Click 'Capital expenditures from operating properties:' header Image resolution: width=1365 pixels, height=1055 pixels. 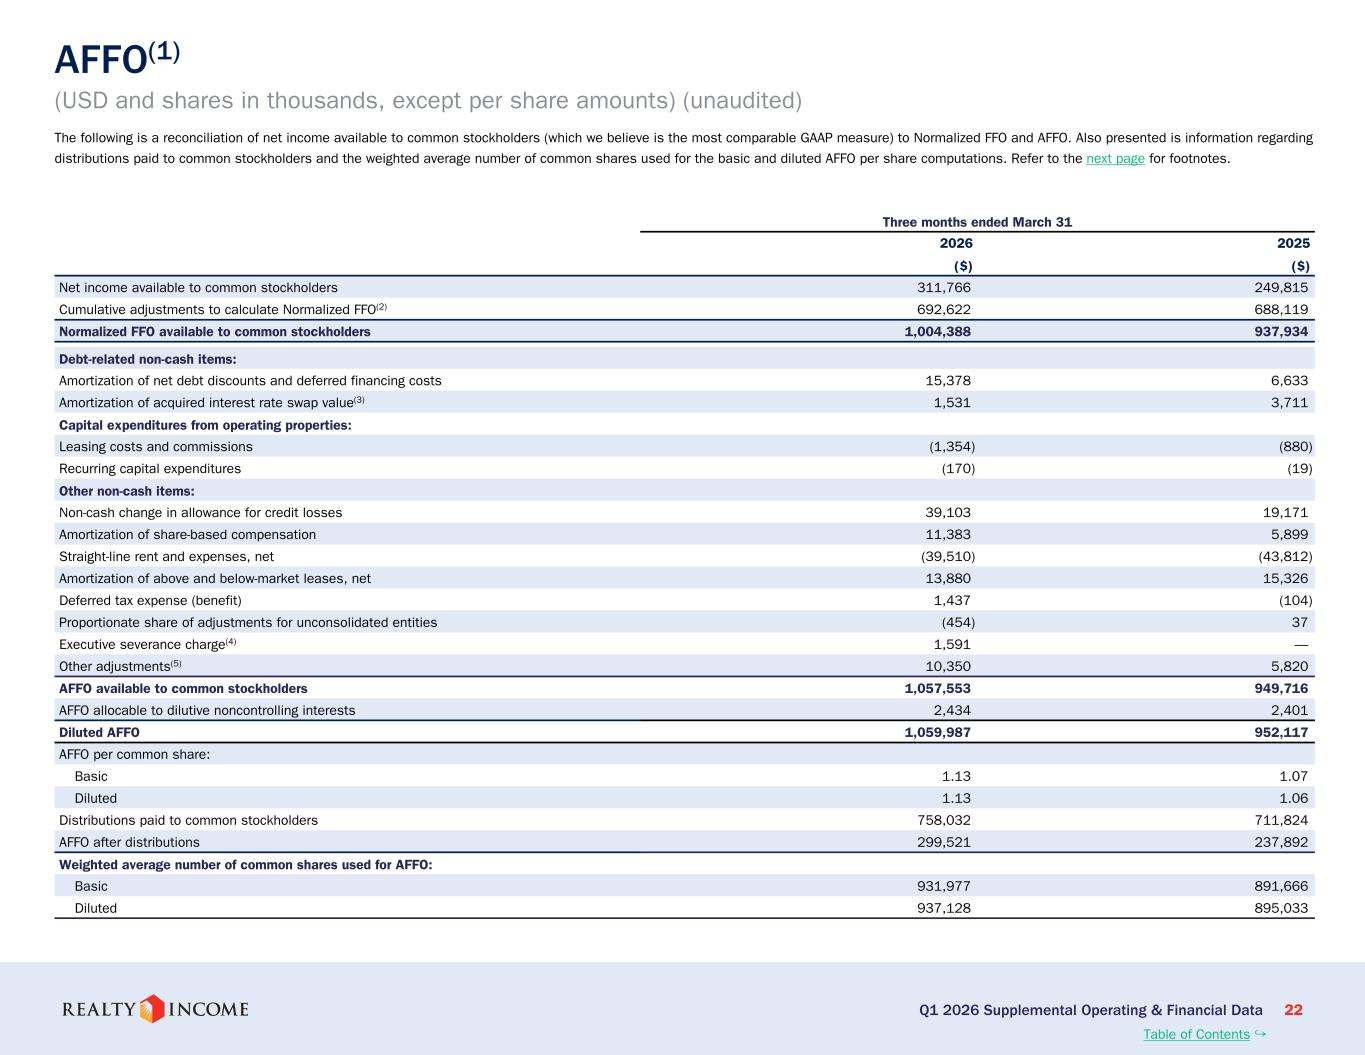[x=205, y=425]
